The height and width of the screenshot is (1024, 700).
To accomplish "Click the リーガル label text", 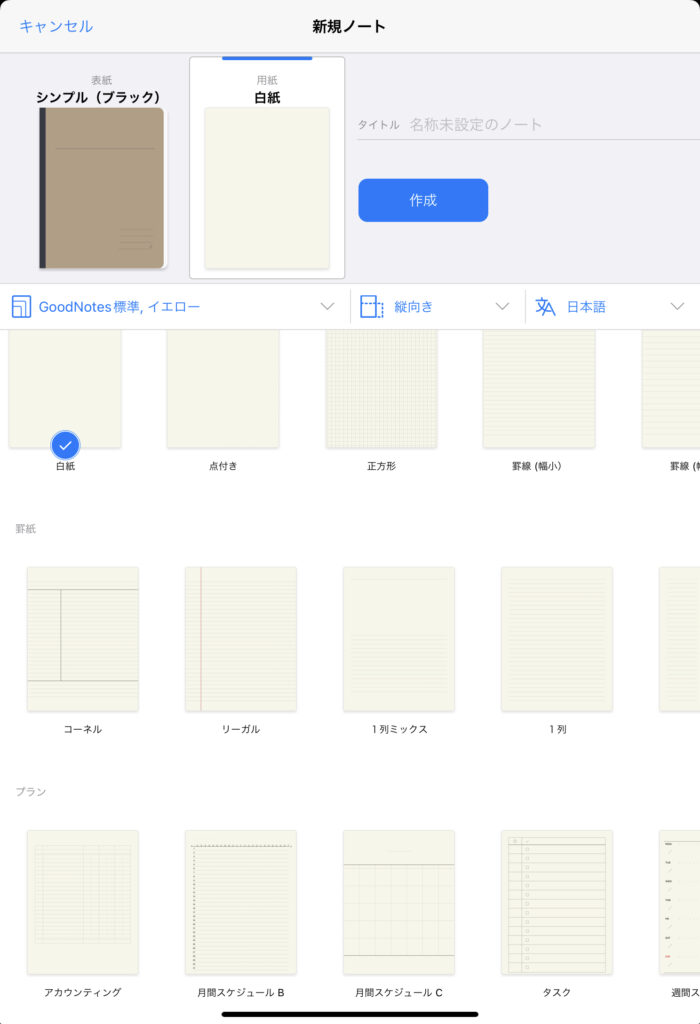I will pyautogui.click(x=241, y=729).
